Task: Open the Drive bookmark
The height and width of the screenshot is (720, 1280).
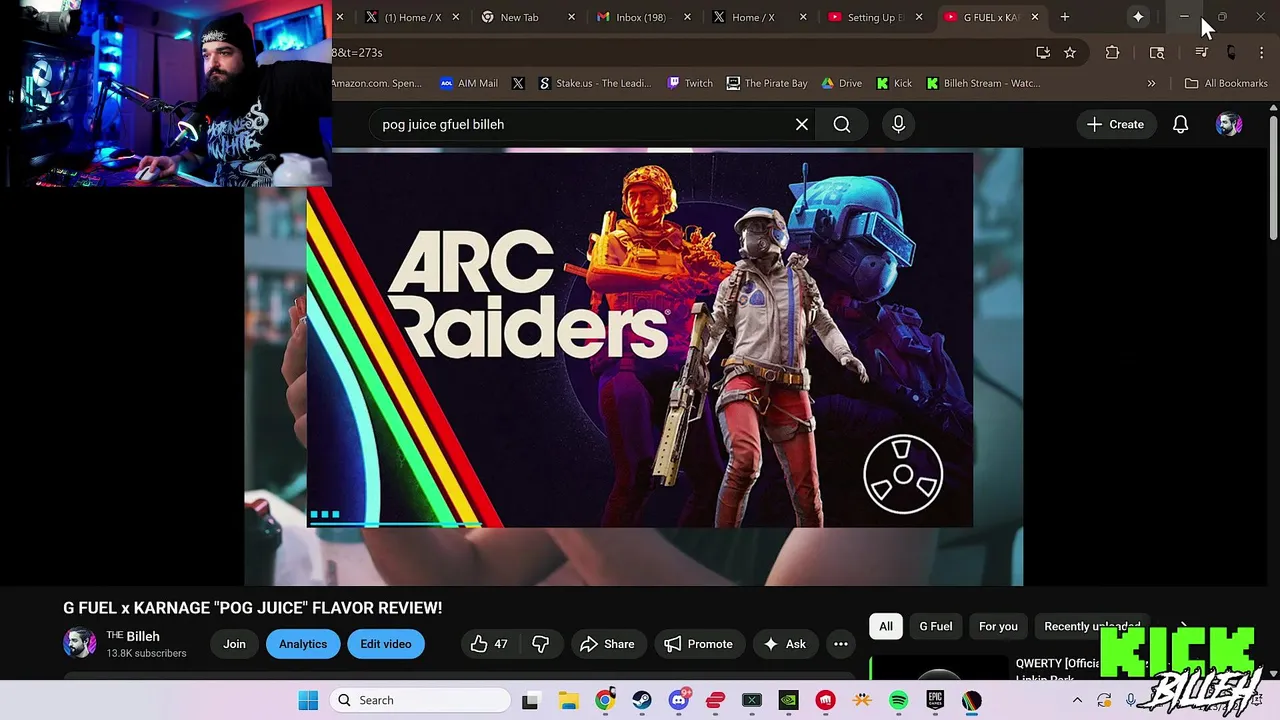Action: (842, 83)
